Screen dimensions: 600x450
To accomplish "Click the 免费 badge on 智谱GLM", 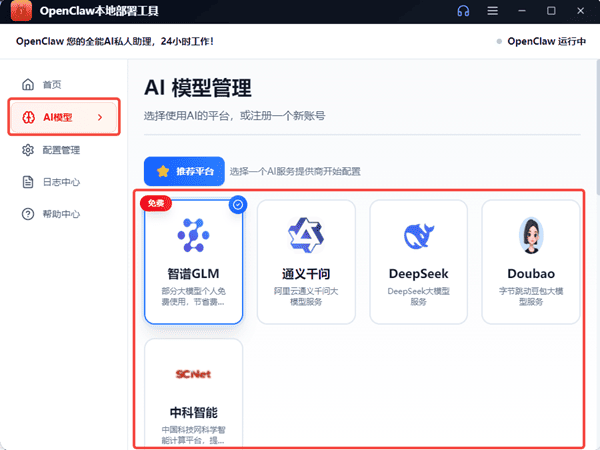I will coord(156,203).
